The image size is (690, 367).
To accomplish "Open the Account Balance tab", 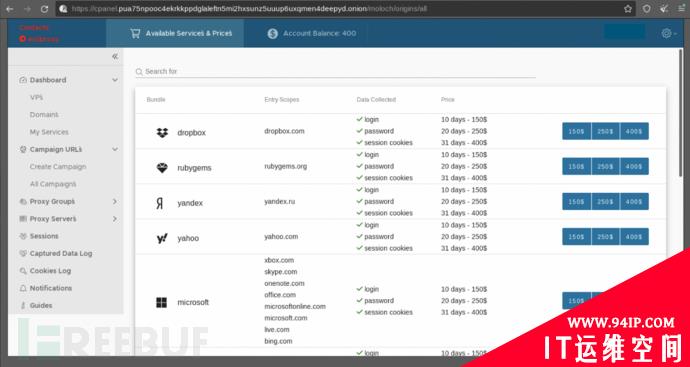I will (x=312, y=33).
